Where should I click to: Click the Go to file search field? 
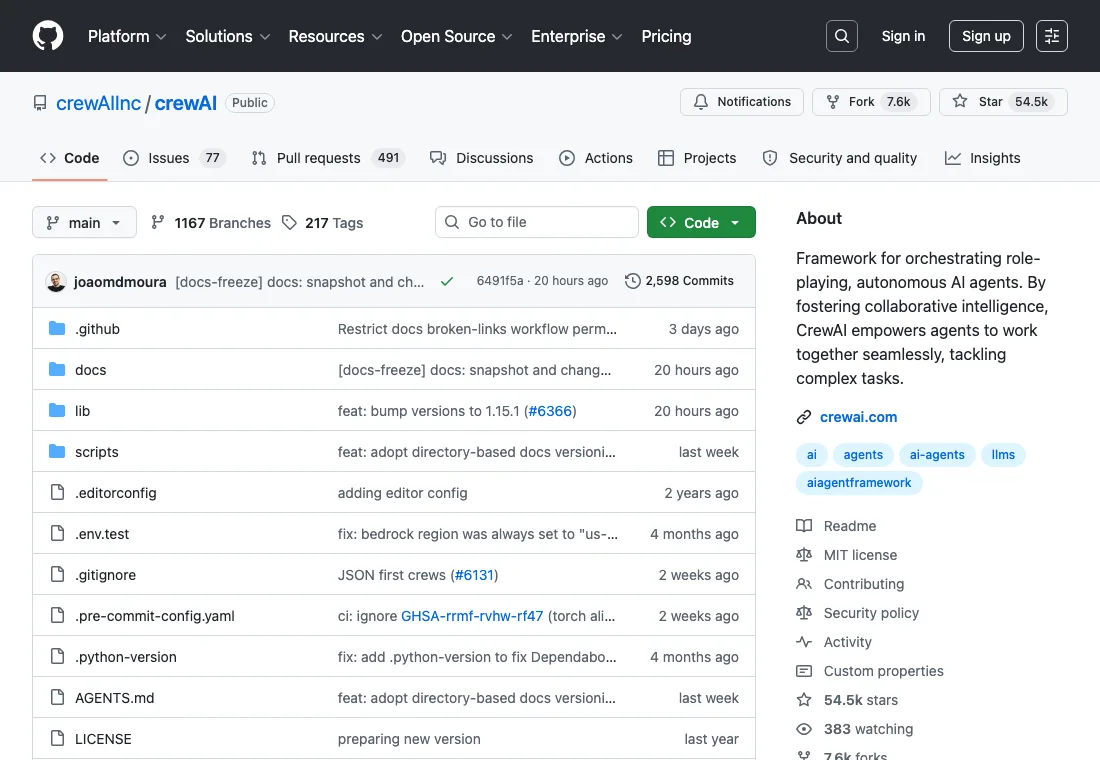(537, 222)
